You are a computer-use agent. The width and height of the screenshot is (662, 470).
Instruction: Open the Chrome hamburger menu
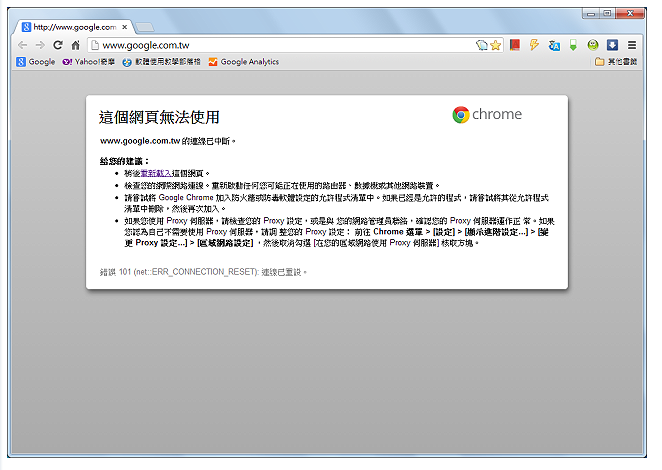click(x=632, y=45)
